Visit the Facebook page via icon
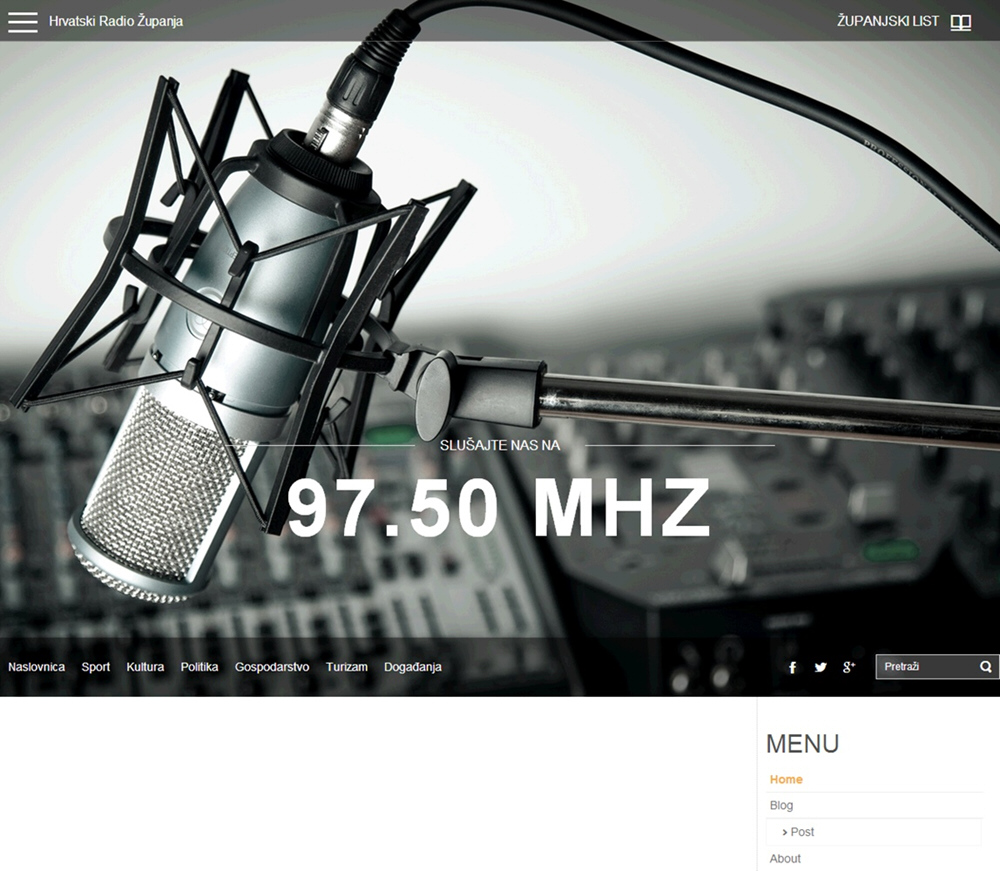The height and width of the screenshot is (871, 1000). point(792,667)
